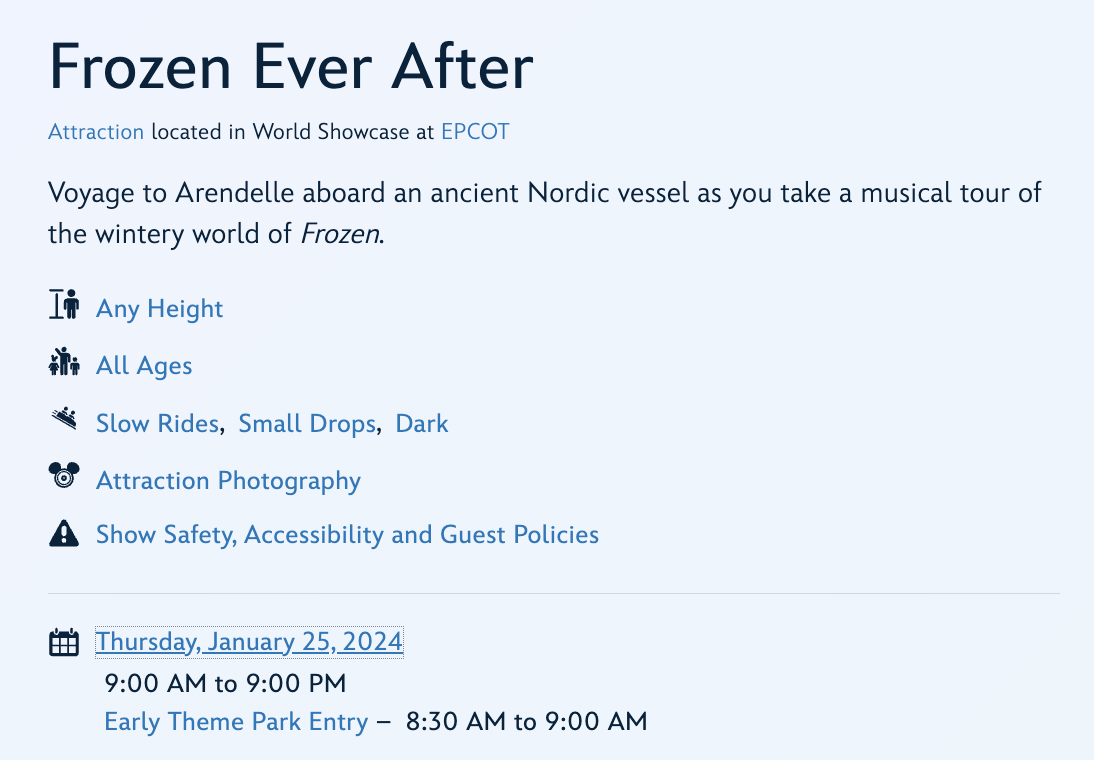Go to the EPCOT park link

tap(475, 132)
